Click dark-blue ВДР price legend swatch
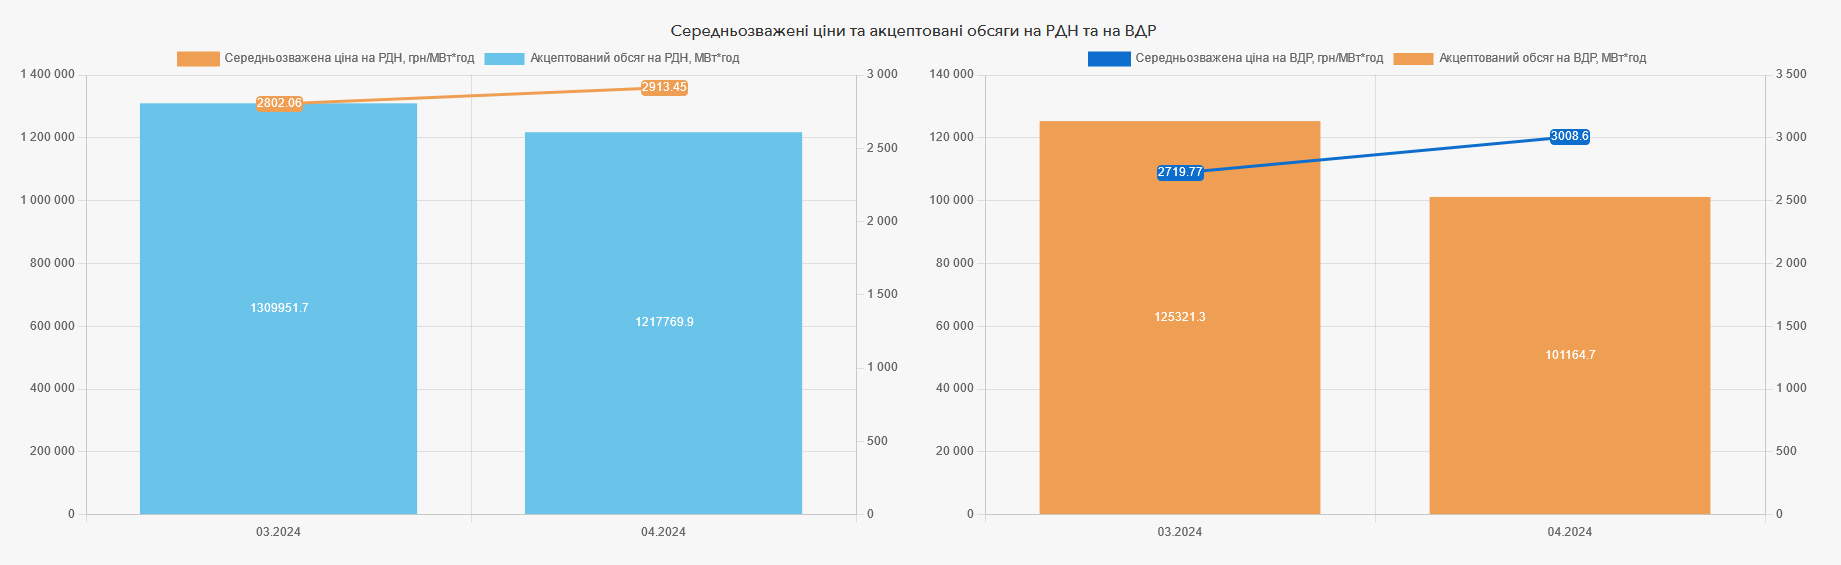Screen dimensions: 1841x565 pos(1109,59)
